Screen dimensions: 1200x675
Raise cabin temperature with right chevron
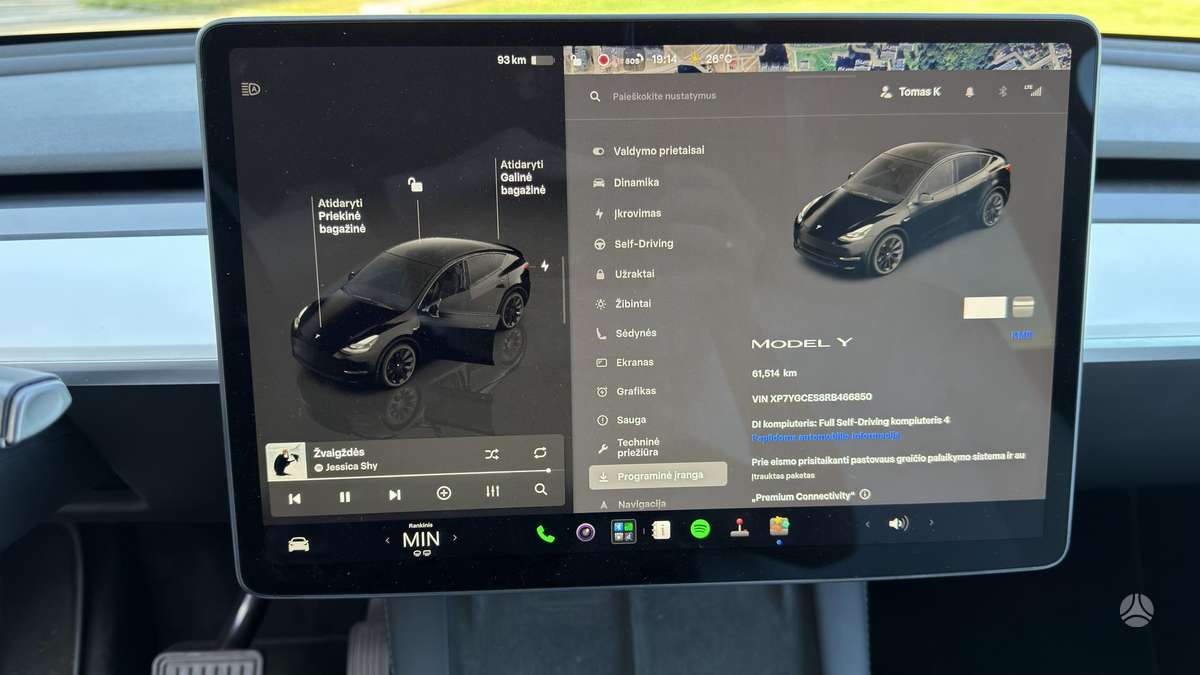[x=455, y=537]
